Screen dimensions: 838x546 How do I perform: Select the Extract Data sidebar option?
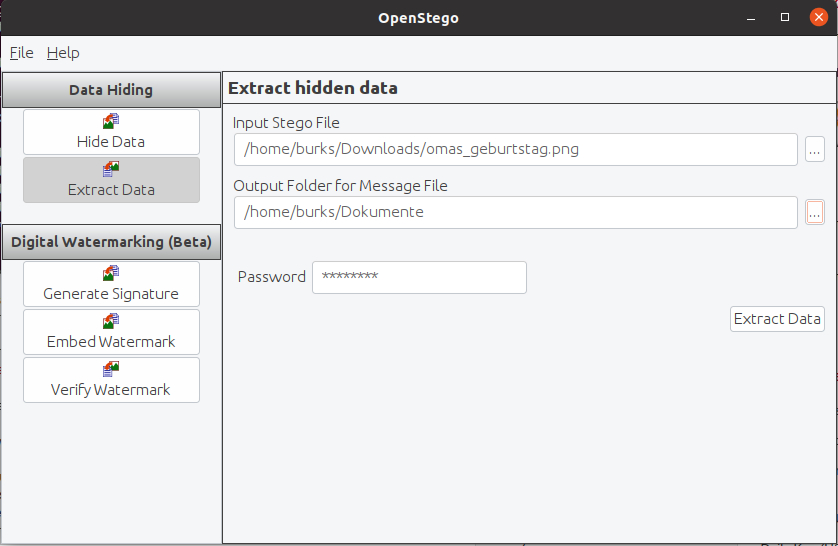point(111,180)
